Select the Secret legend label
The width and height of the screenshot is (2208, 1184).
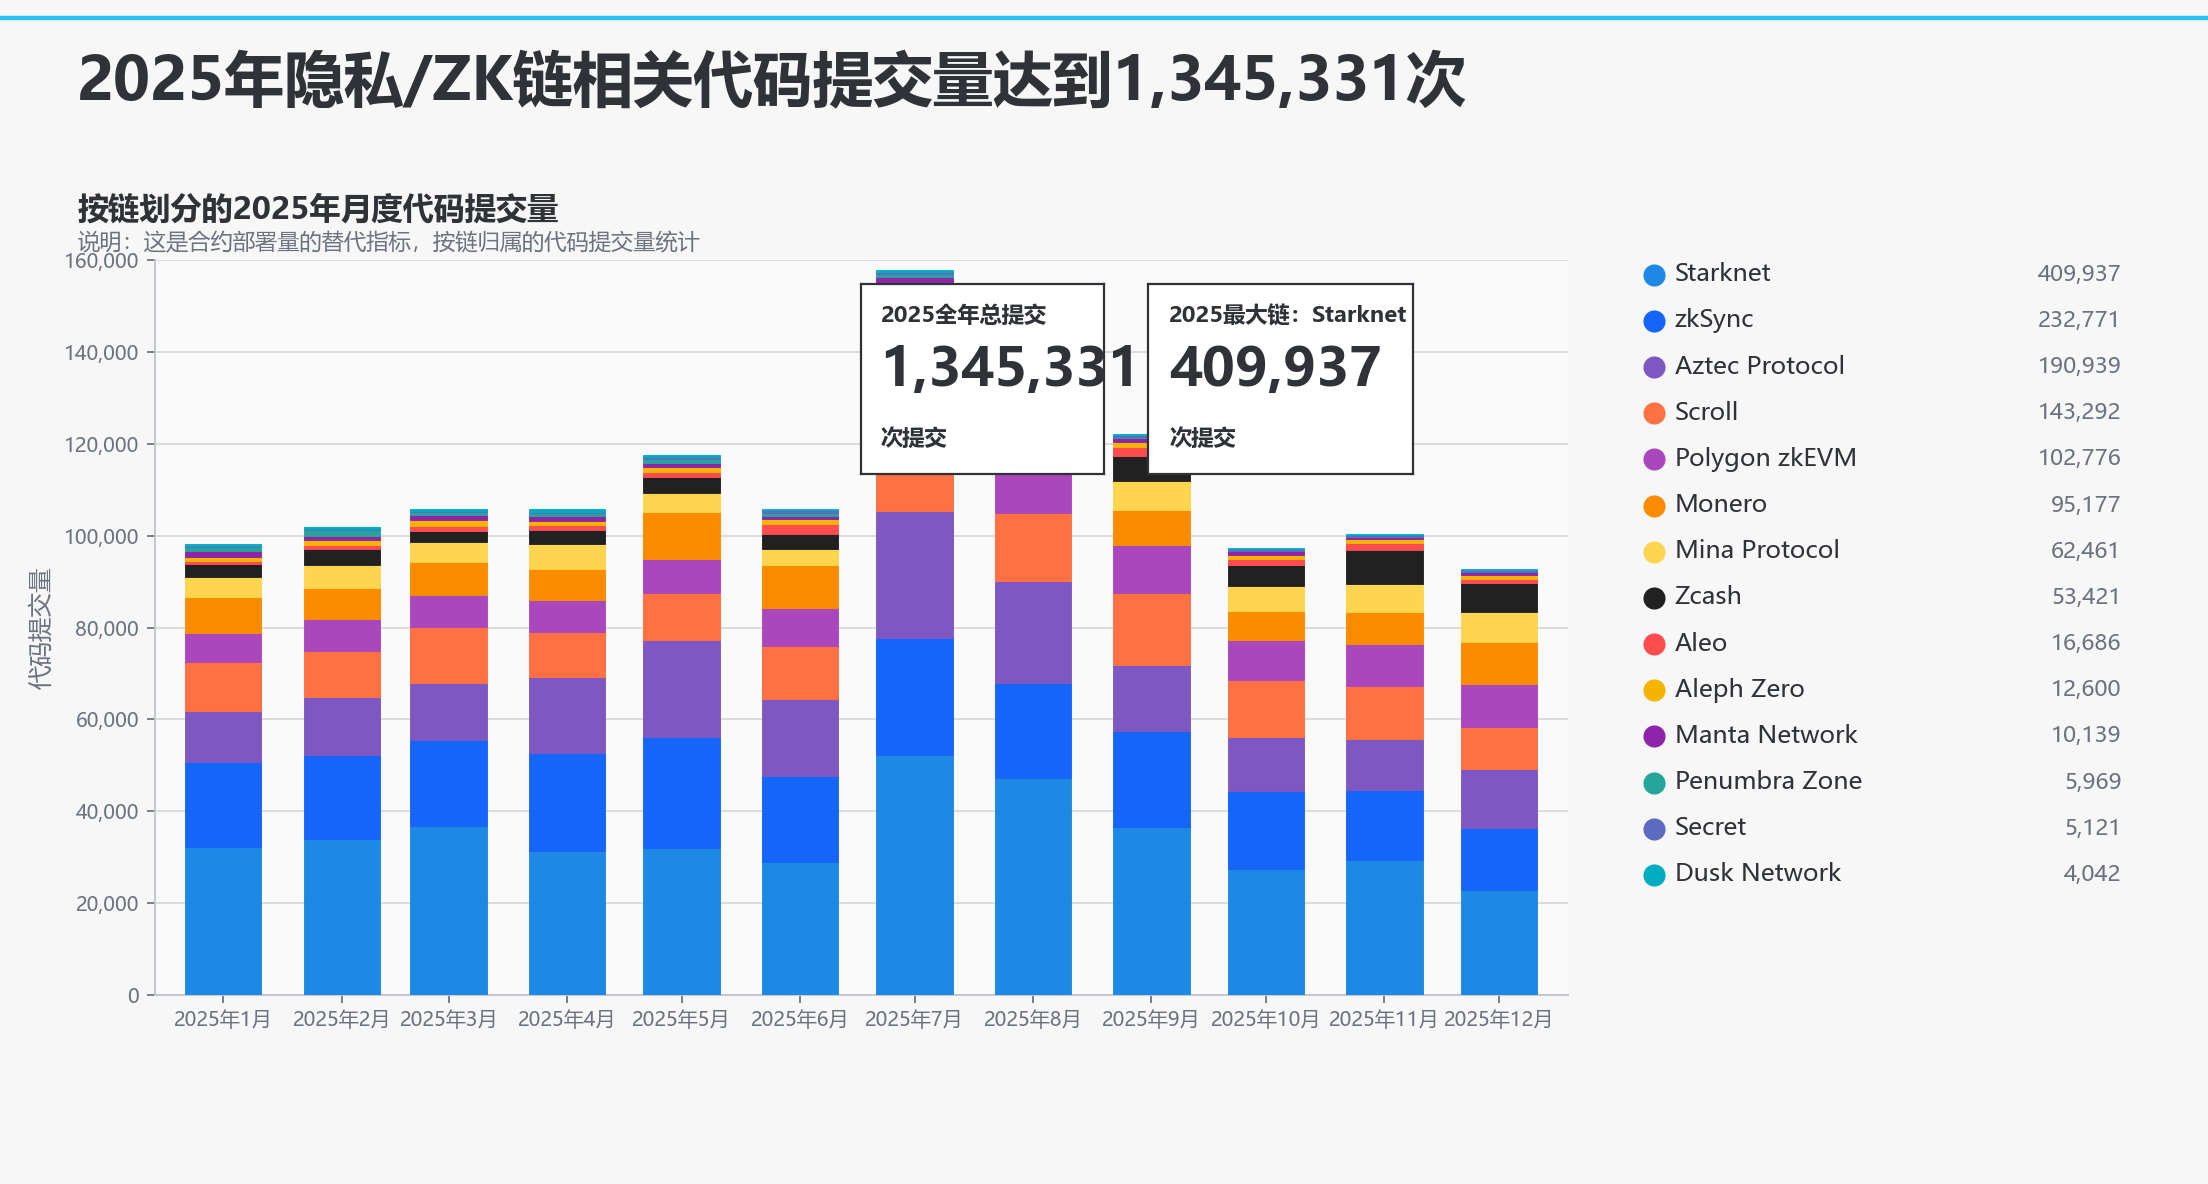click(1710, 826)
